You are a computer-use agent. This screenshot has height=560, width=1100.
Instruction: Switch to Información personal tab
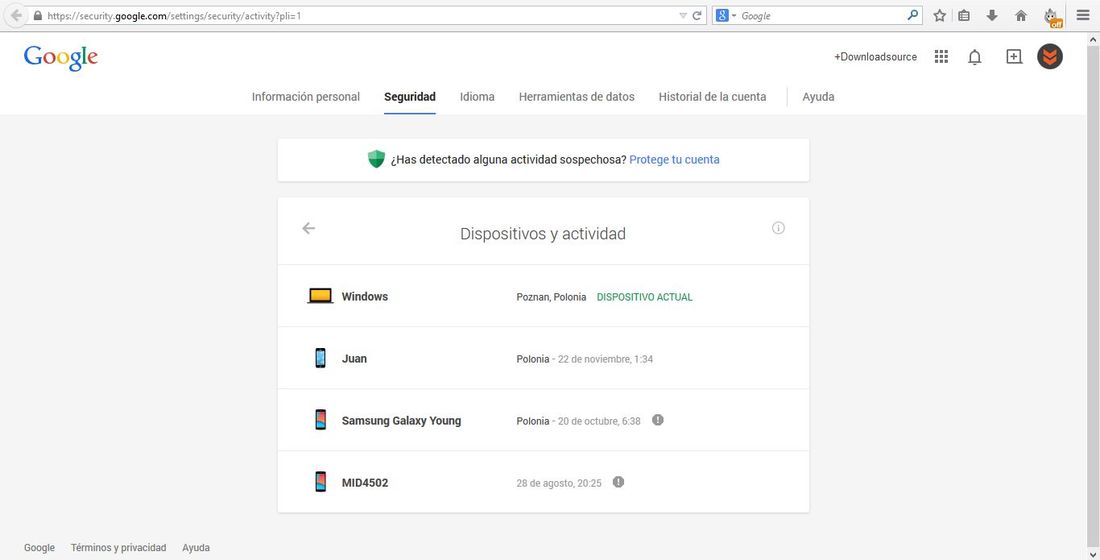pyautogui.click(x=306, y=97)
